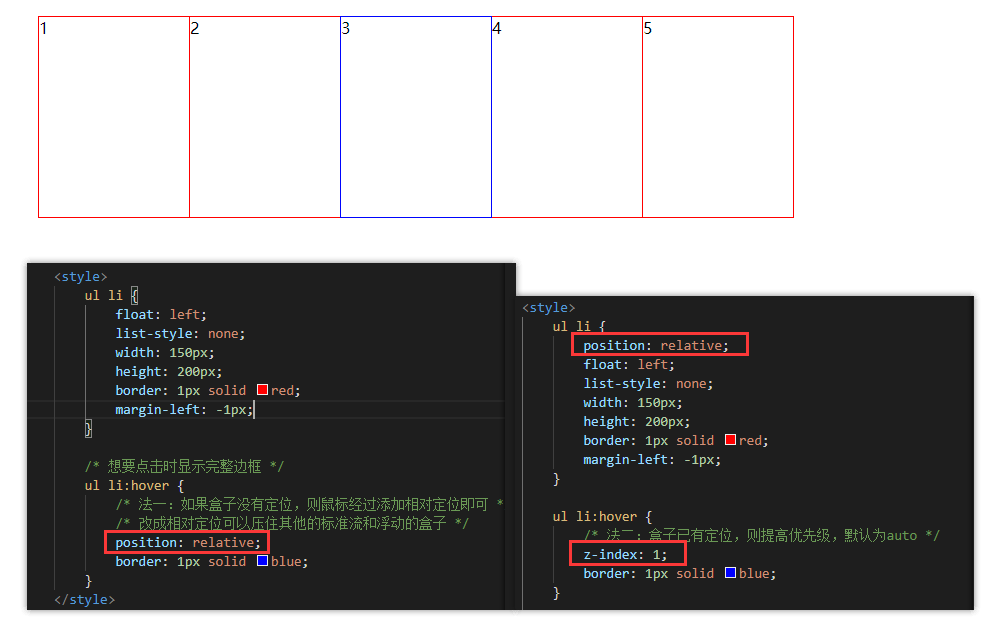This screenshot has height=628, width=991.
Task: Click the red-bordered box numbered 5
Action: click(718, 117)
